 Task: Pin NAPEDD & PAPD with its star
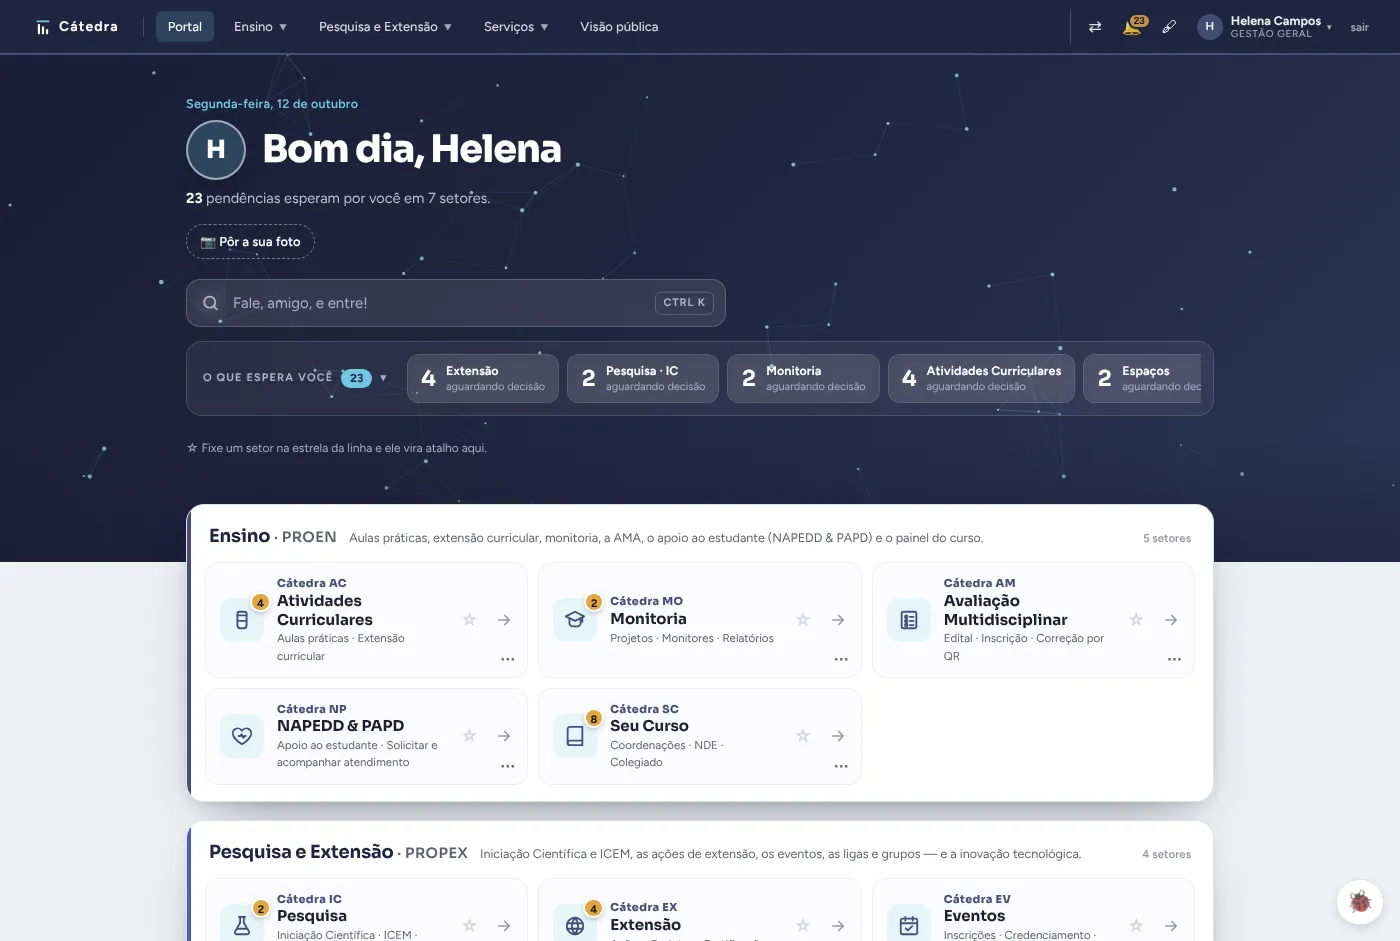point(469,736)
